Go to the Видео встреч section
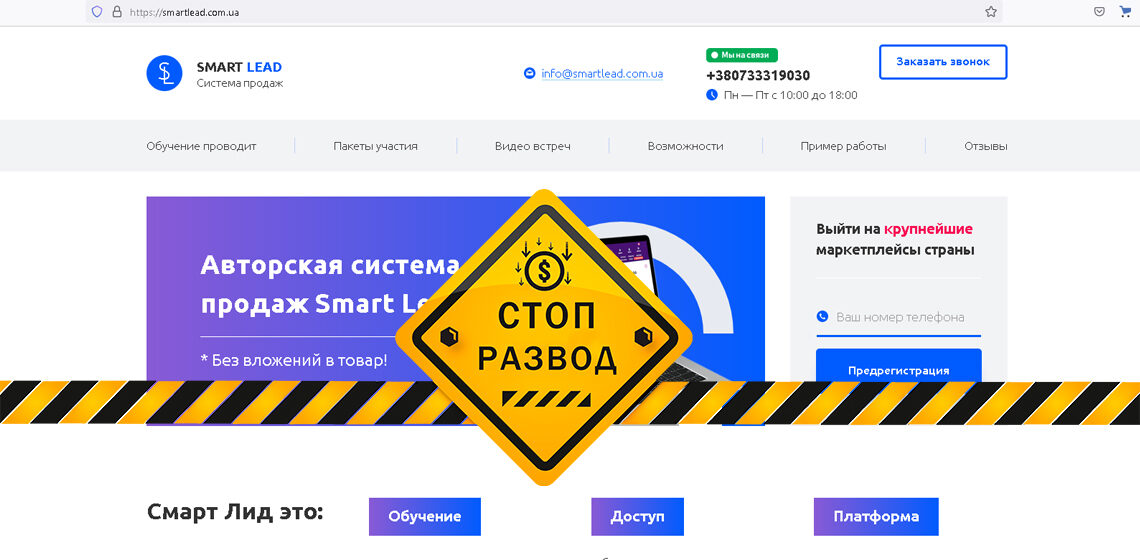 pyautogui.click(x=533, y=146)
